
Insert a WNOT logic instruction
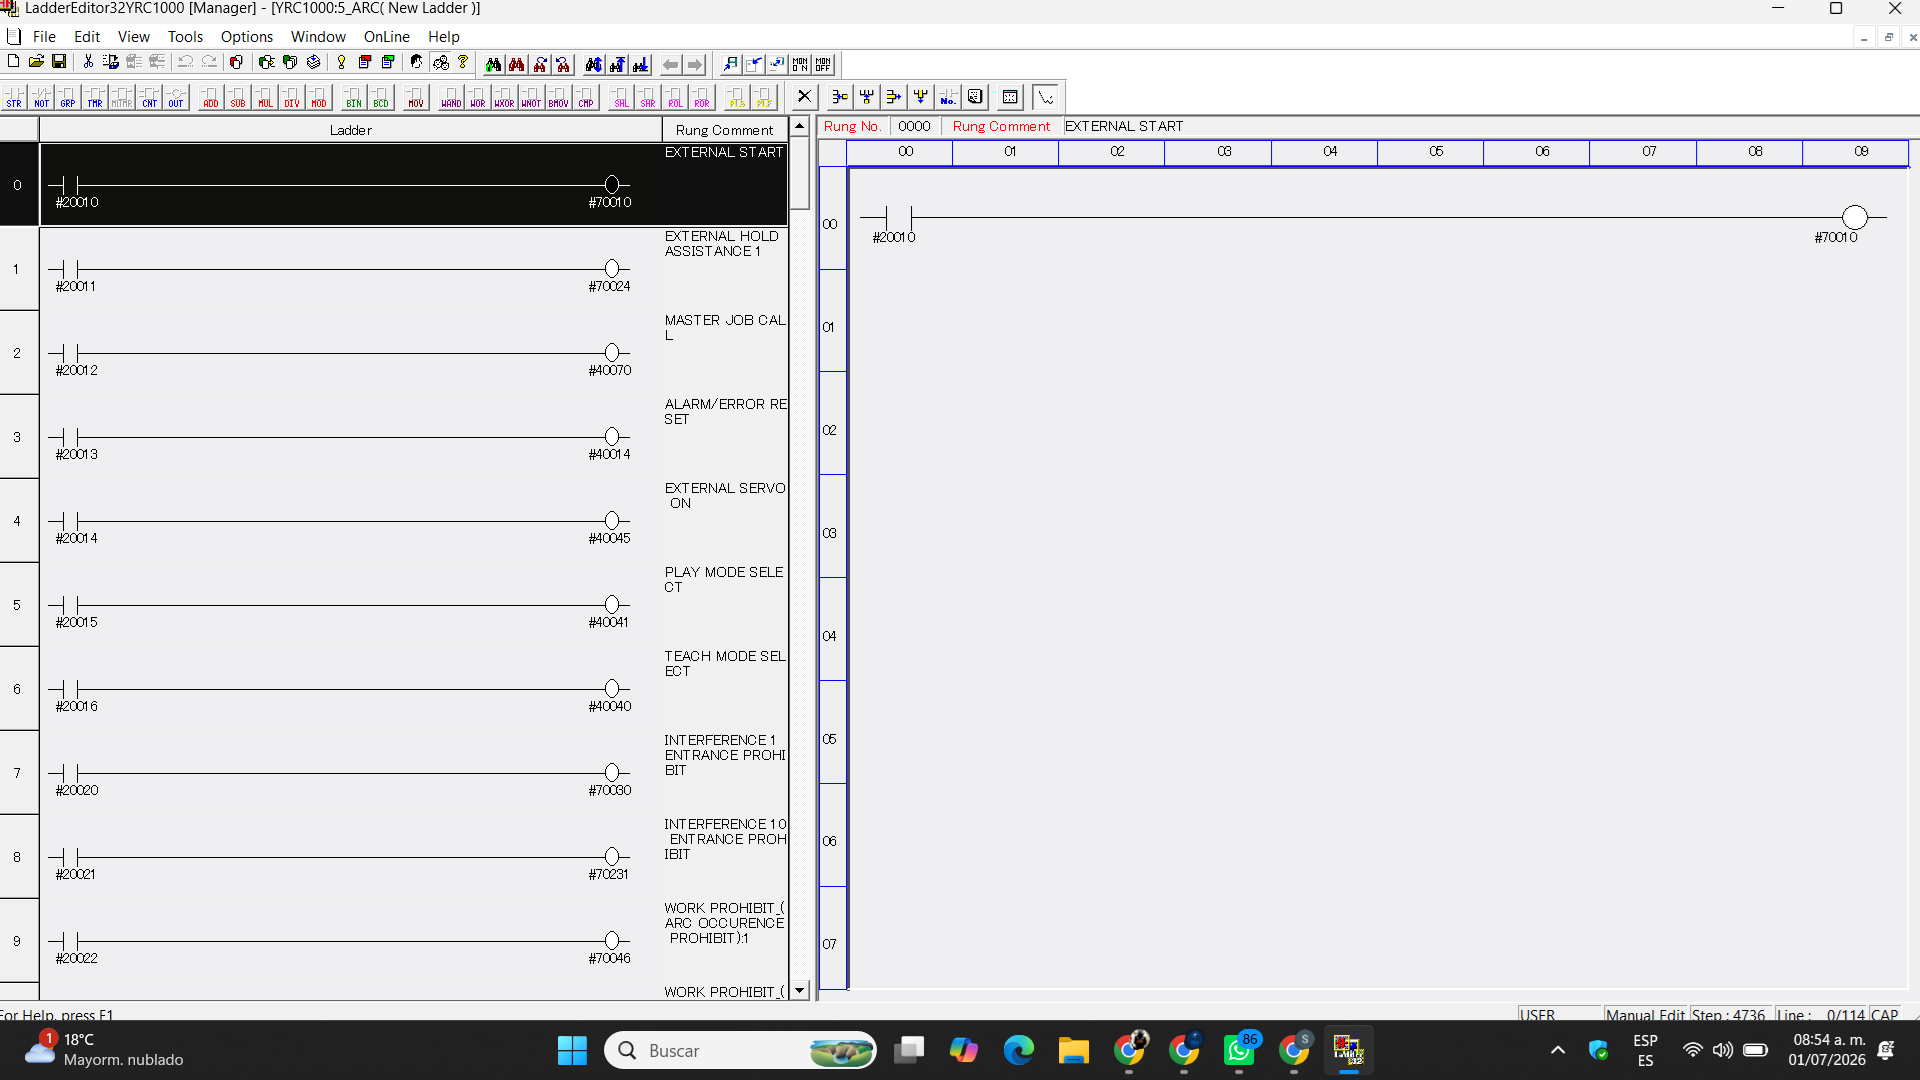tap(531, 97)
